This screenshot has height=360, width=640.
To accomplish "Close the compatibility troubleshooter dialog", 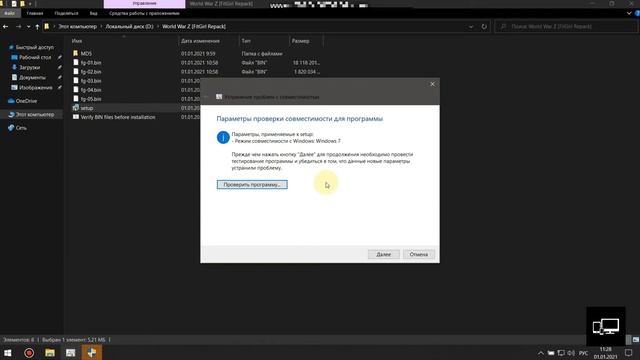I will click(432, 84).
